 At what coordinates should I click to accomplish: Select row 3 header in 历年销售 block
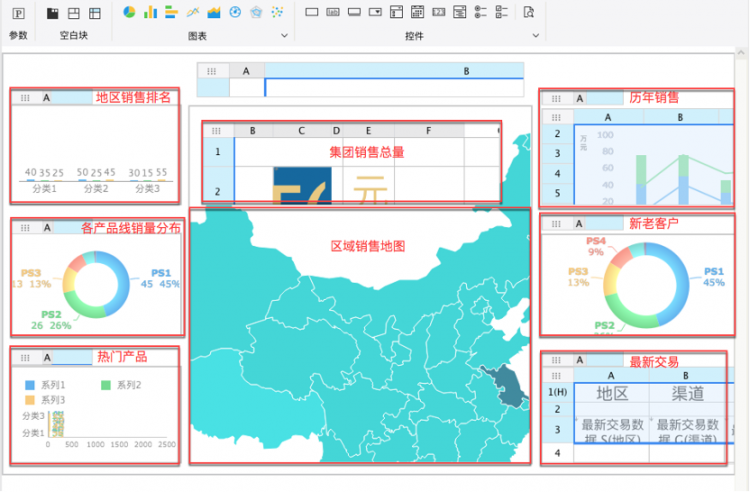557,153
